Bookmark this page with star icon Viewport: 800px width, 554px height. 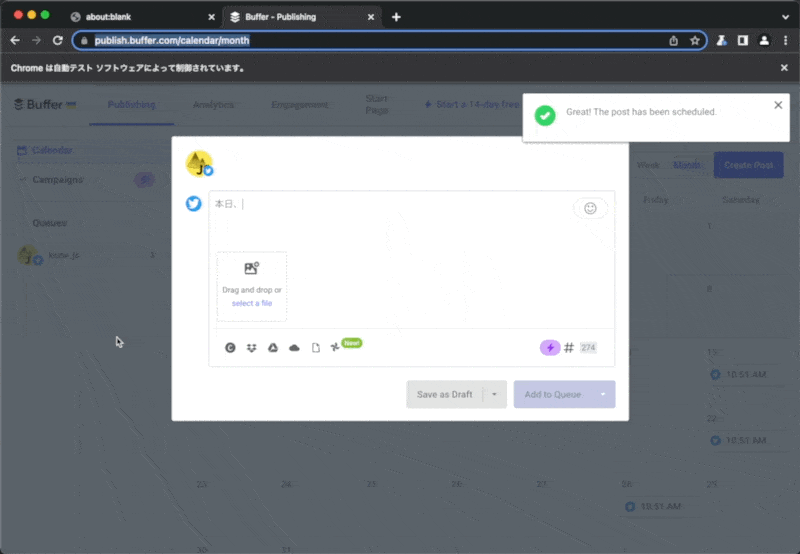[694, 41]
